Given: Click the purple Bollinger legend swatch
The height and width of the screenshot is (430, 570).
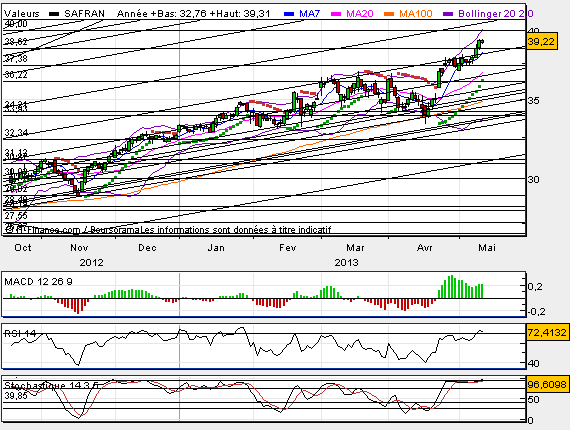Looking at the screenshot, I should pyautogui.click(x=448, y=14).
